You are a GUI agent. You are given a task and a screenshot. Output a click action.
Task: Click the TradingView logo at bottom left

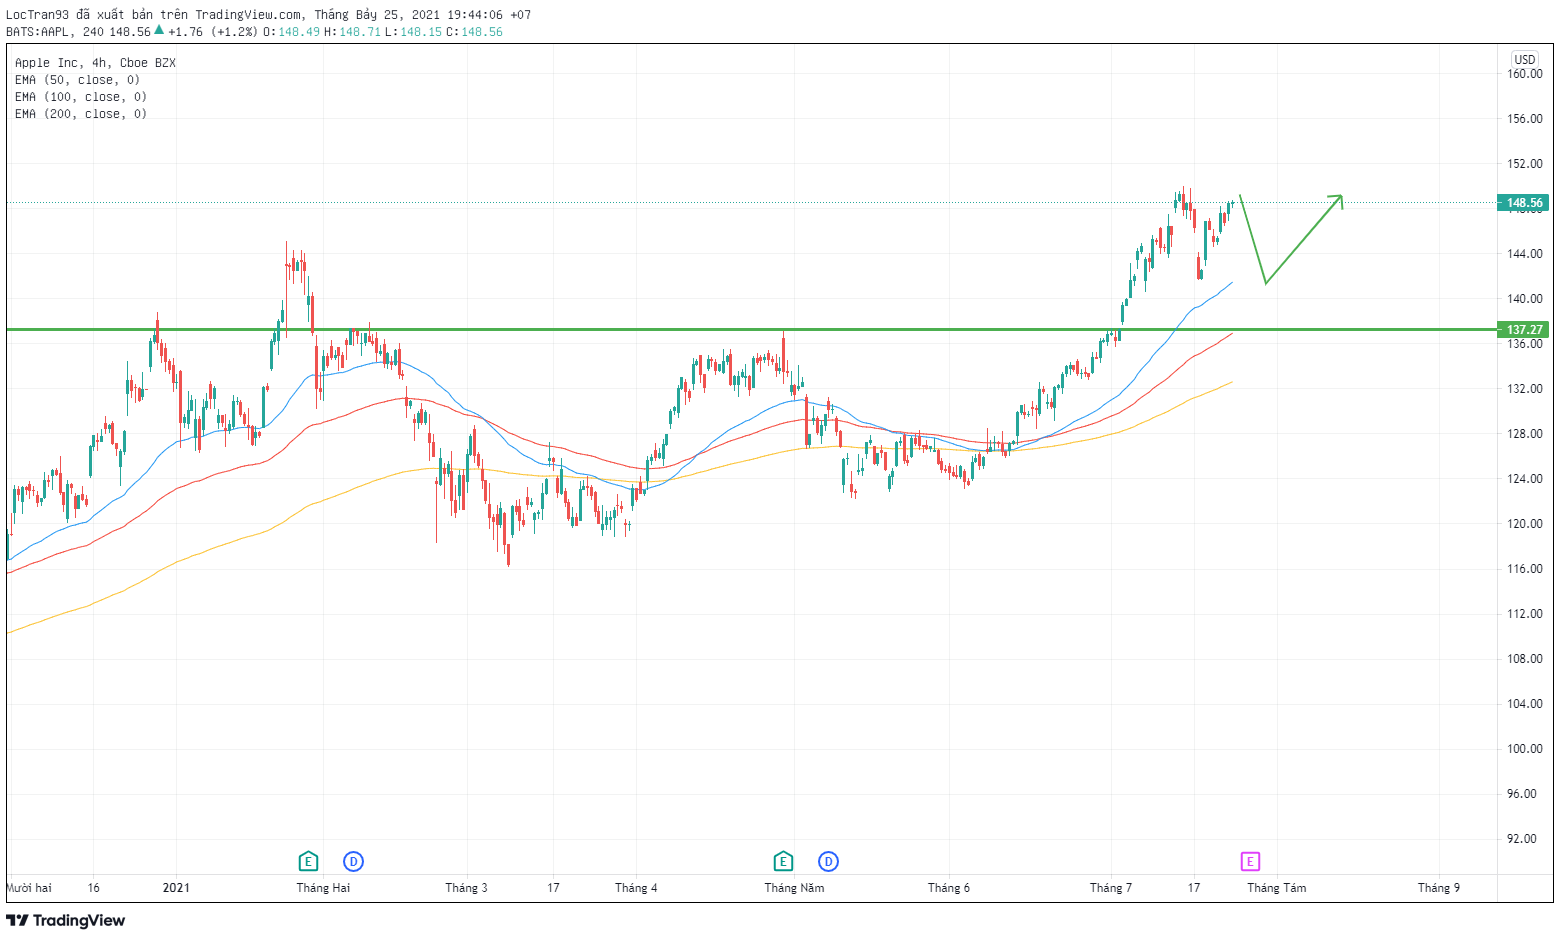[66, 920]
